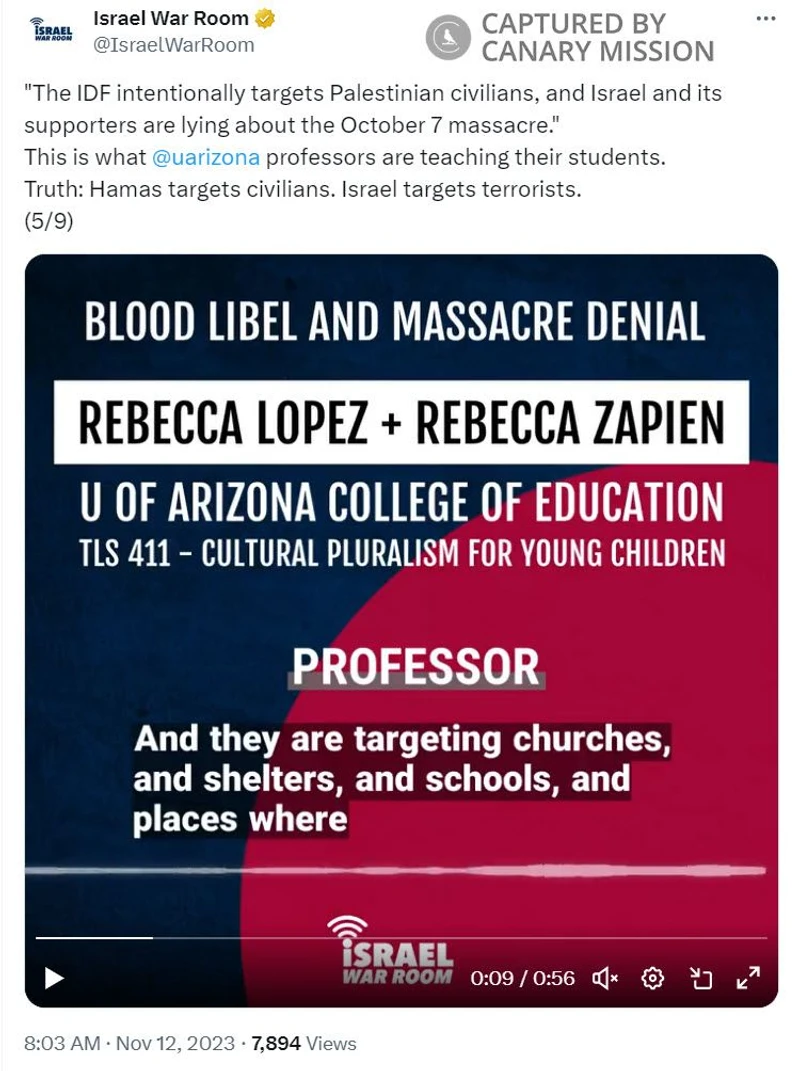Click the 'Captured by Canary Mission' text
Screen dimensions: 800x1071
click(597, 37)
